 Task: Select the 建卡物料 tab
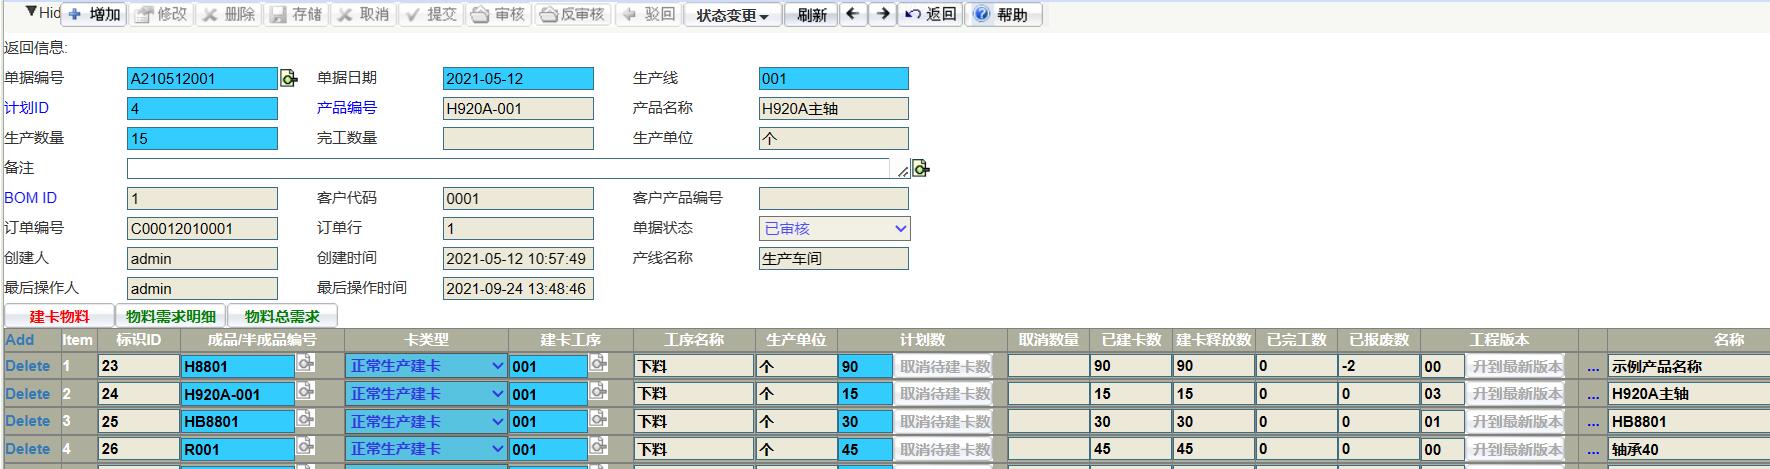tap(59, 316)
